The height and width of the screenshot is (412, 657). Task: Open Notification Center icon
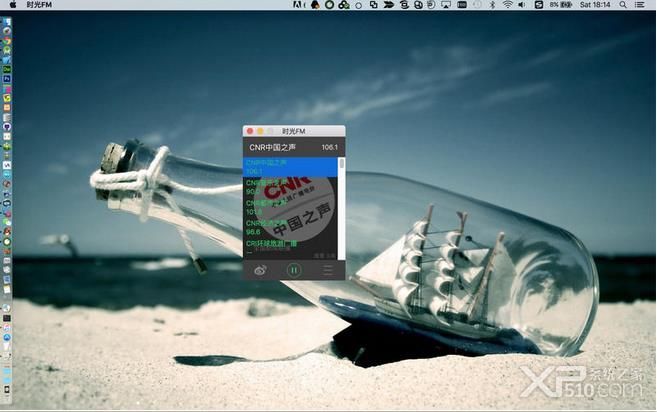[639, 5]
